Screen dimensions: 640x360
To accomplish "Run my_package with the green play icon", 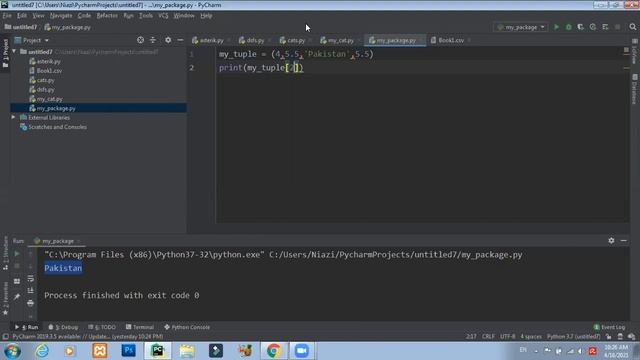I will (556, 27).
